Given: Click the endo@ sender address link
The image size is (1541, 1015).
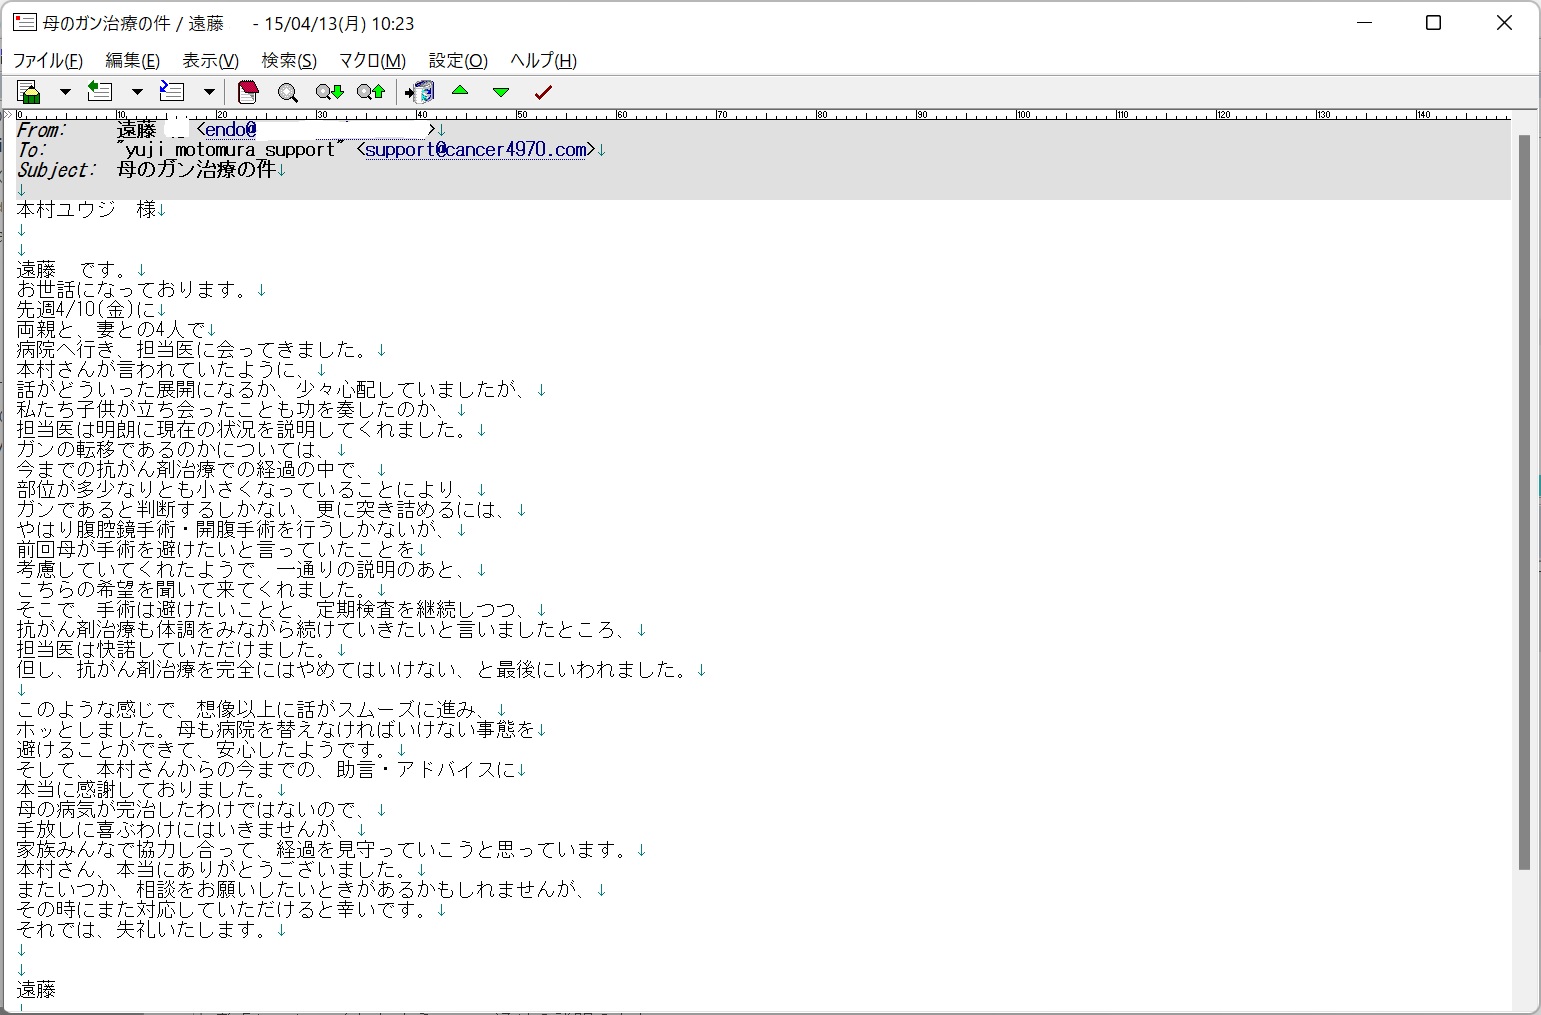Looking at the screenshot, I should coord(230,130).
